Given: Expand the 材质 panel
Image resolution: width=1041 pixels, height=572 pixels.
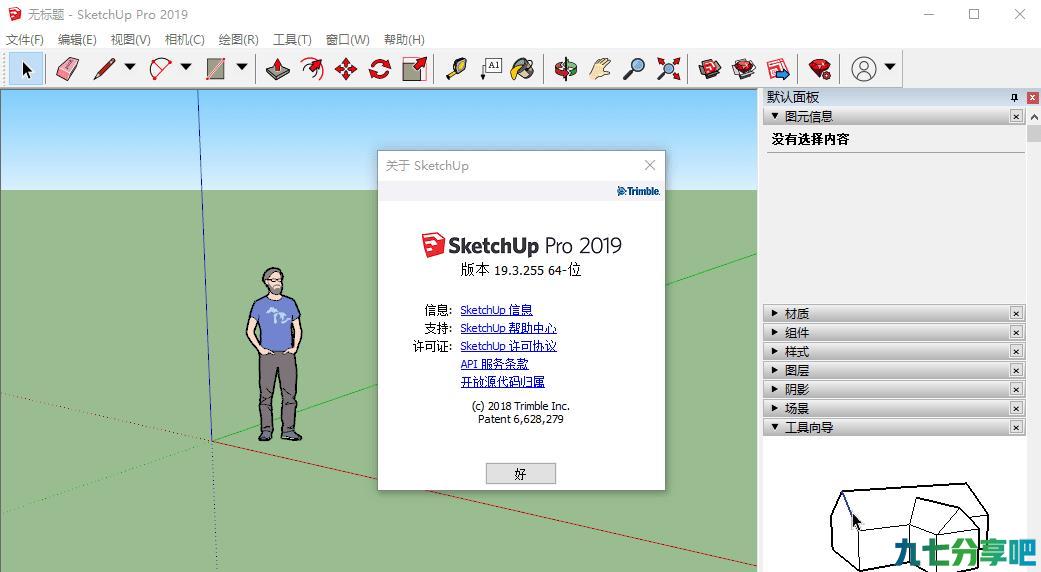Looking at the screenshot, I should (x=774, y=313).
